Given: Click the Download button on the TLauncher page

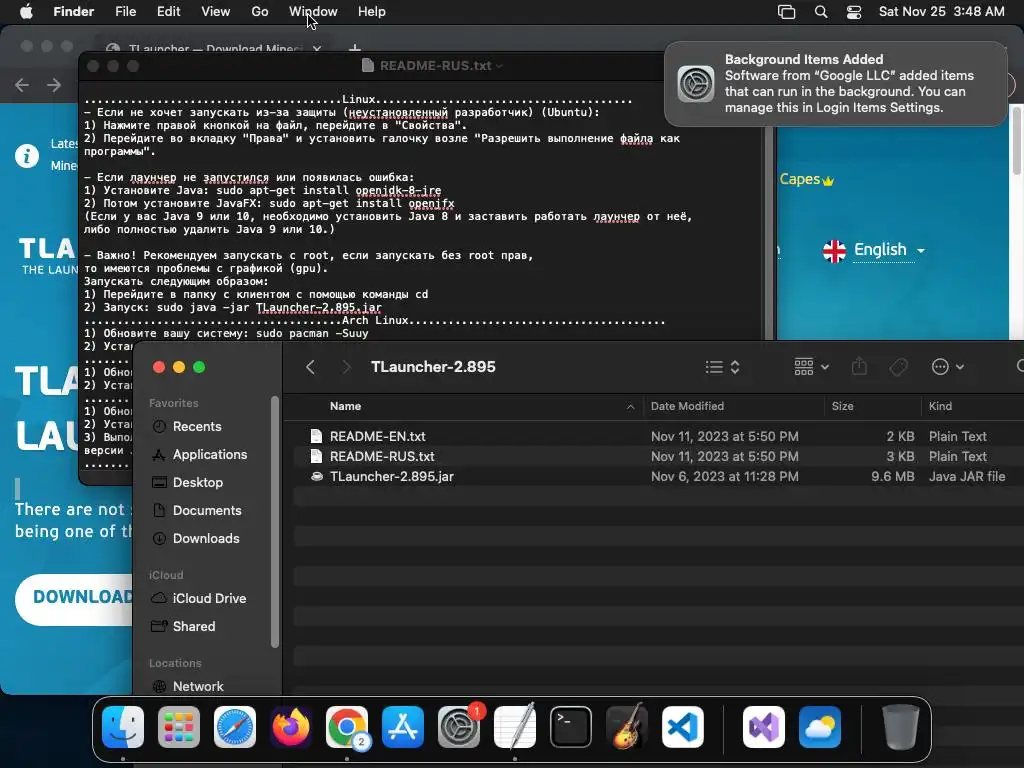Looking at the screenshot, I should click(x=74, y=600).
